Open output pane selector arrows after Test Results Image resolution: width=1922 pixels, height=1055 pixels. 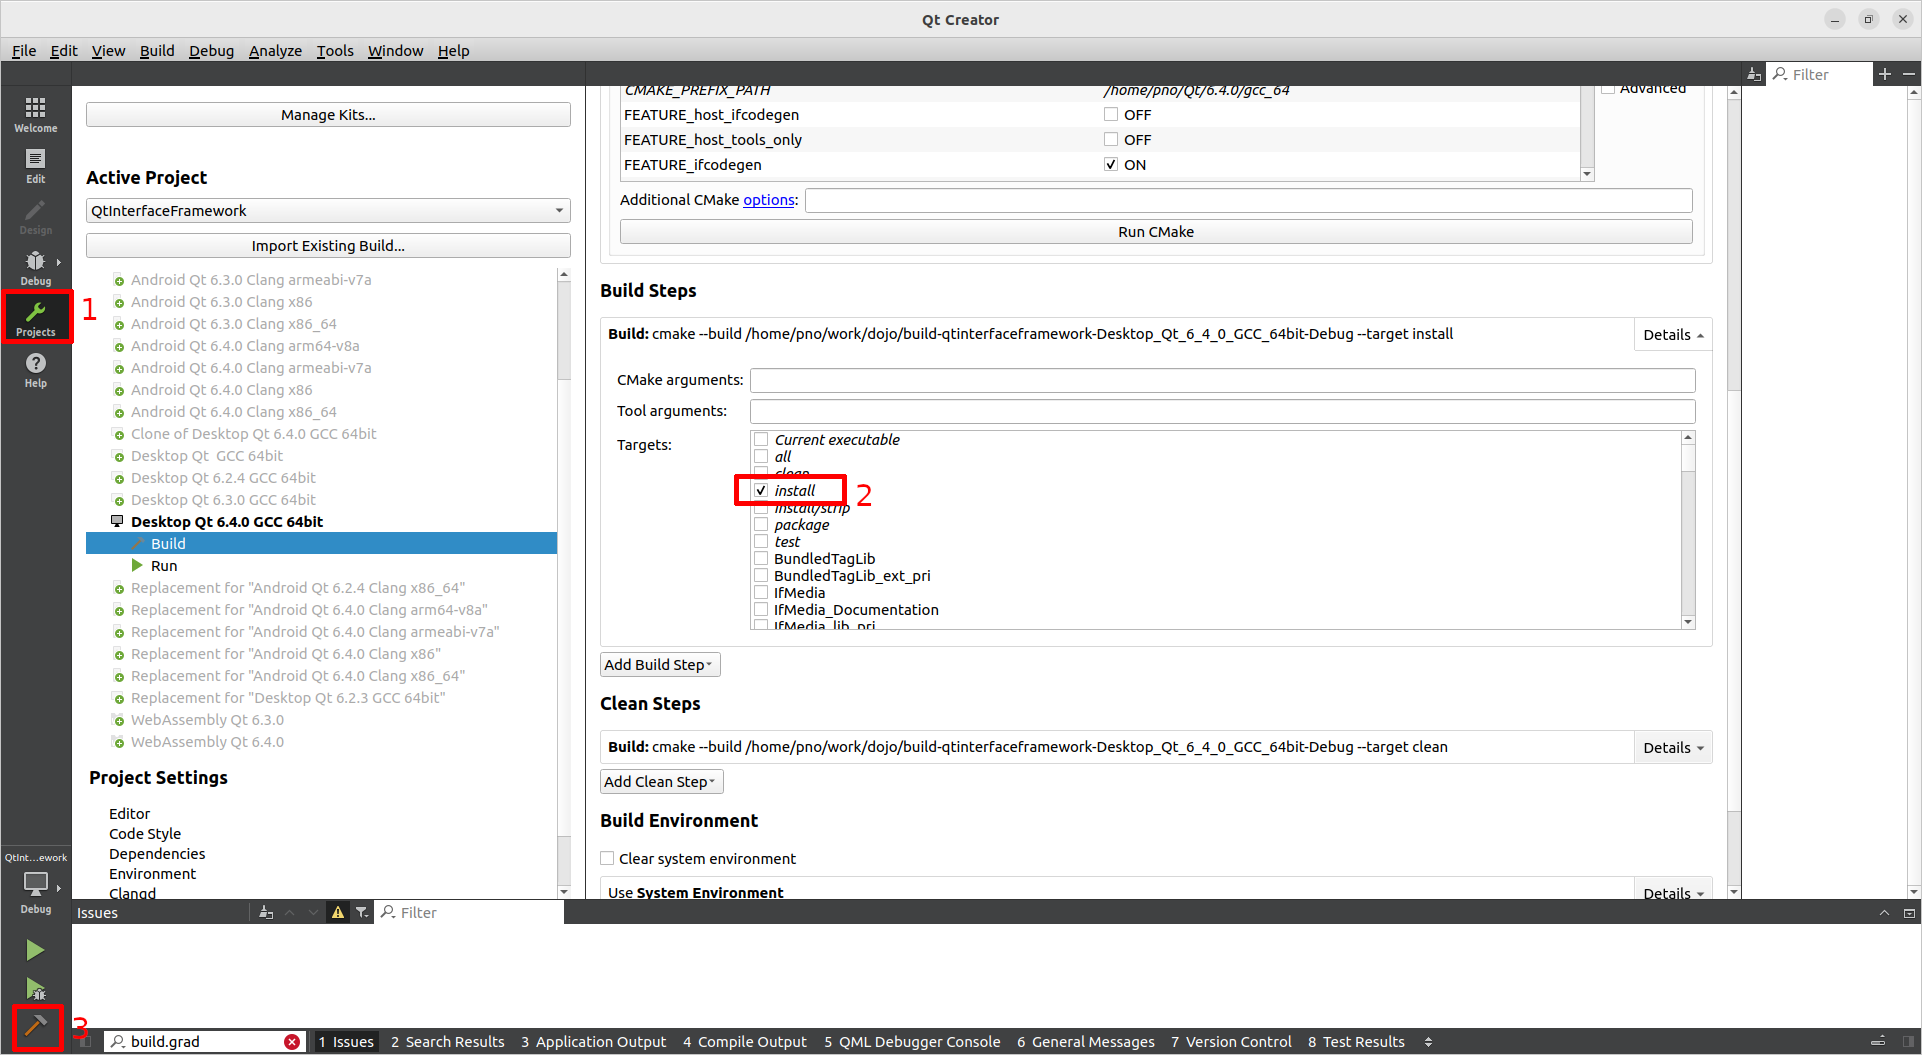click(x=1429, y=1042)
